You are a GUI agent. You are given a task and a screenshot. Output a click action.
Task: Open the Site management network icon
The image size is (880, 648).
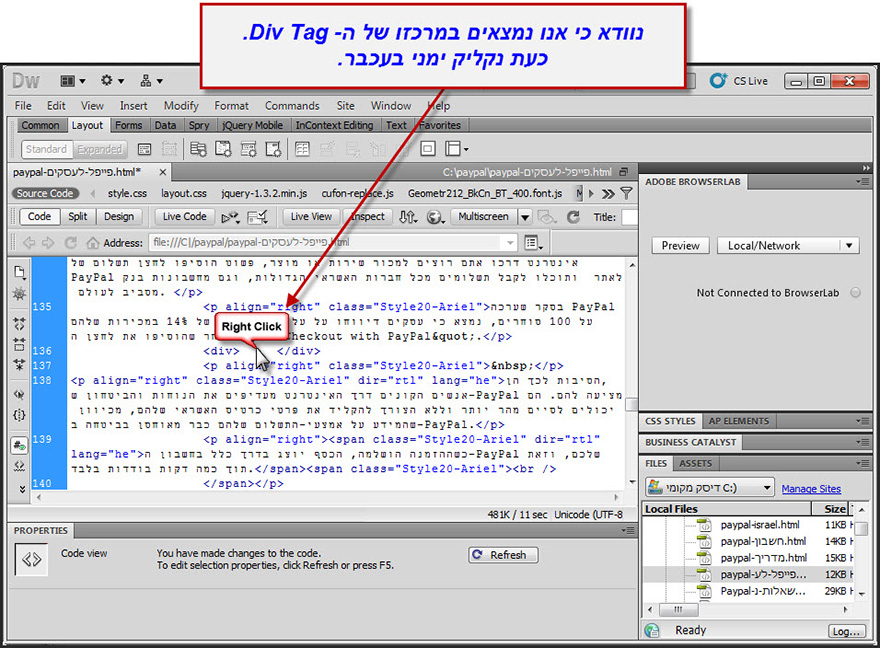150,81
